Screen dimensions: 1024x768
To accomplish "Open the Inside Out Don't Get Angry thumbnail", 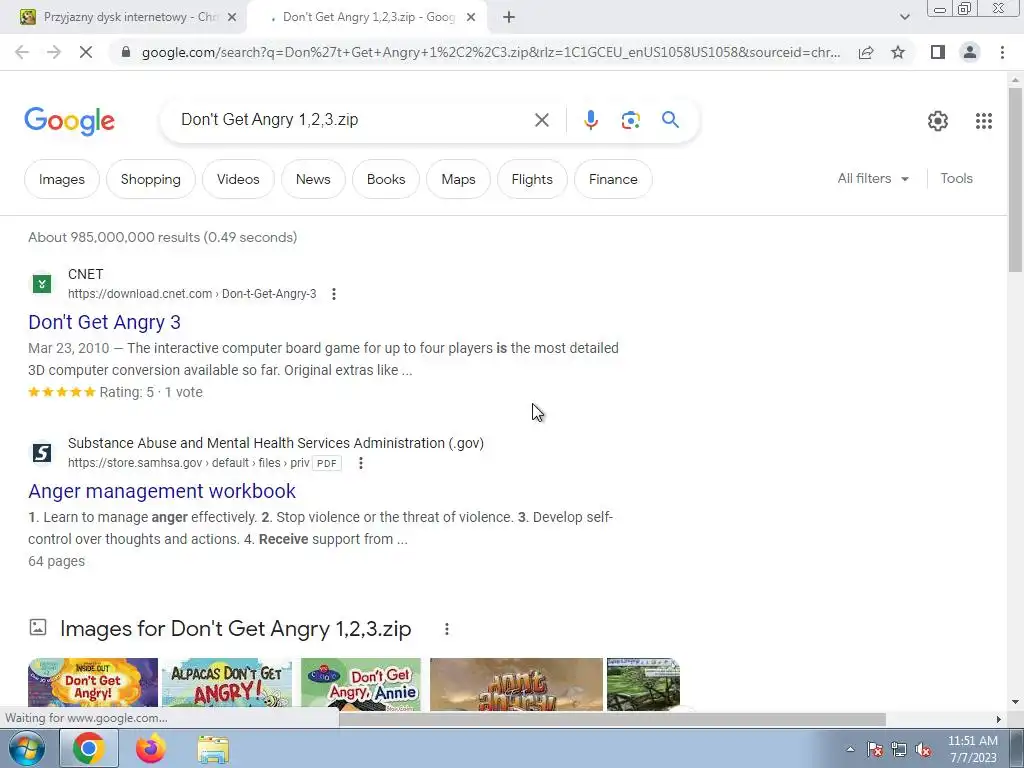I will (93, 684).
